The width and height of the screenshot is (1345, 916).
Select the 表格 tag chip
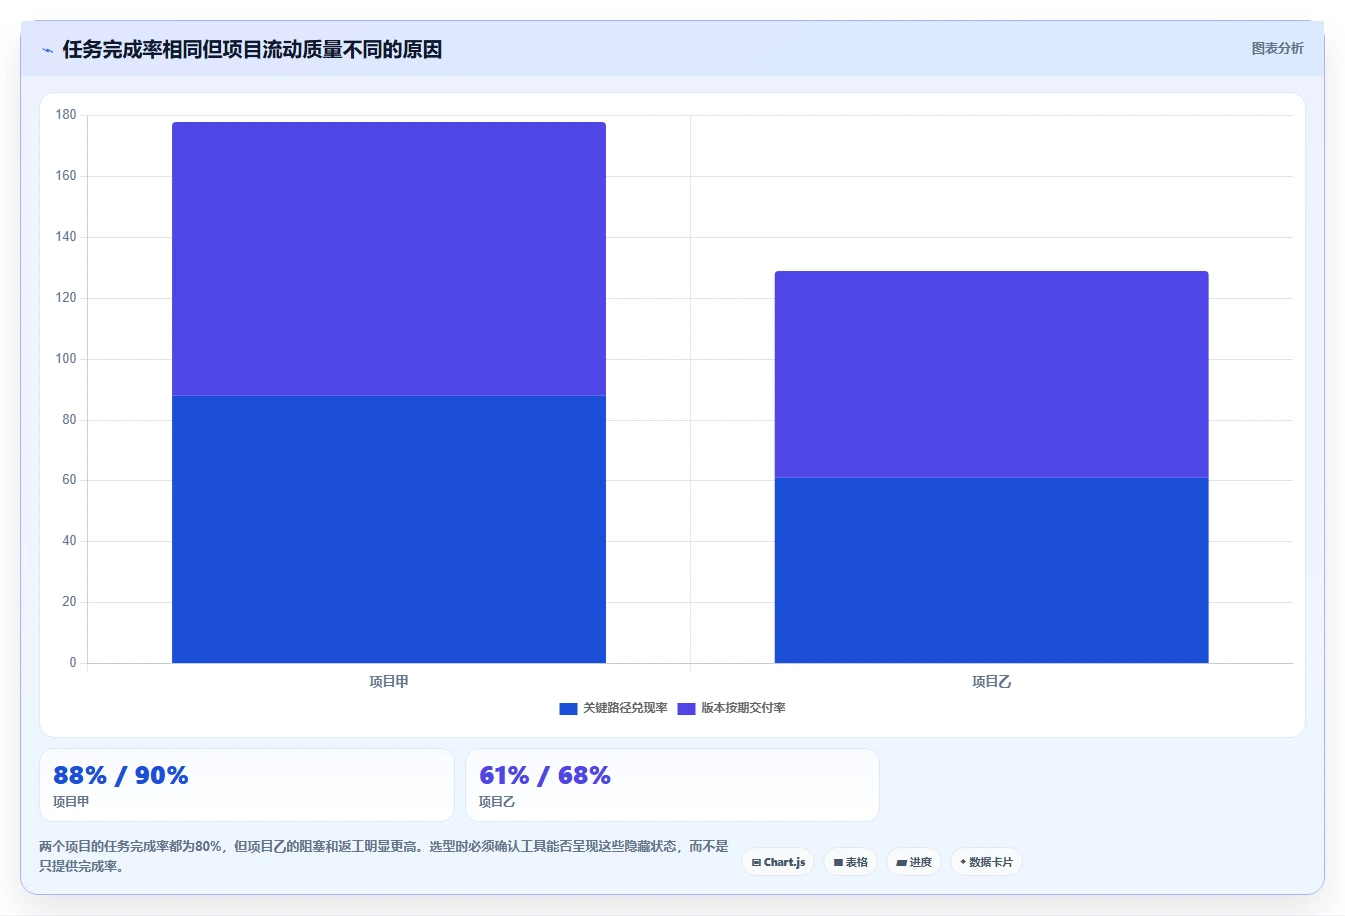pyautogui.click(x=850, y=862)
